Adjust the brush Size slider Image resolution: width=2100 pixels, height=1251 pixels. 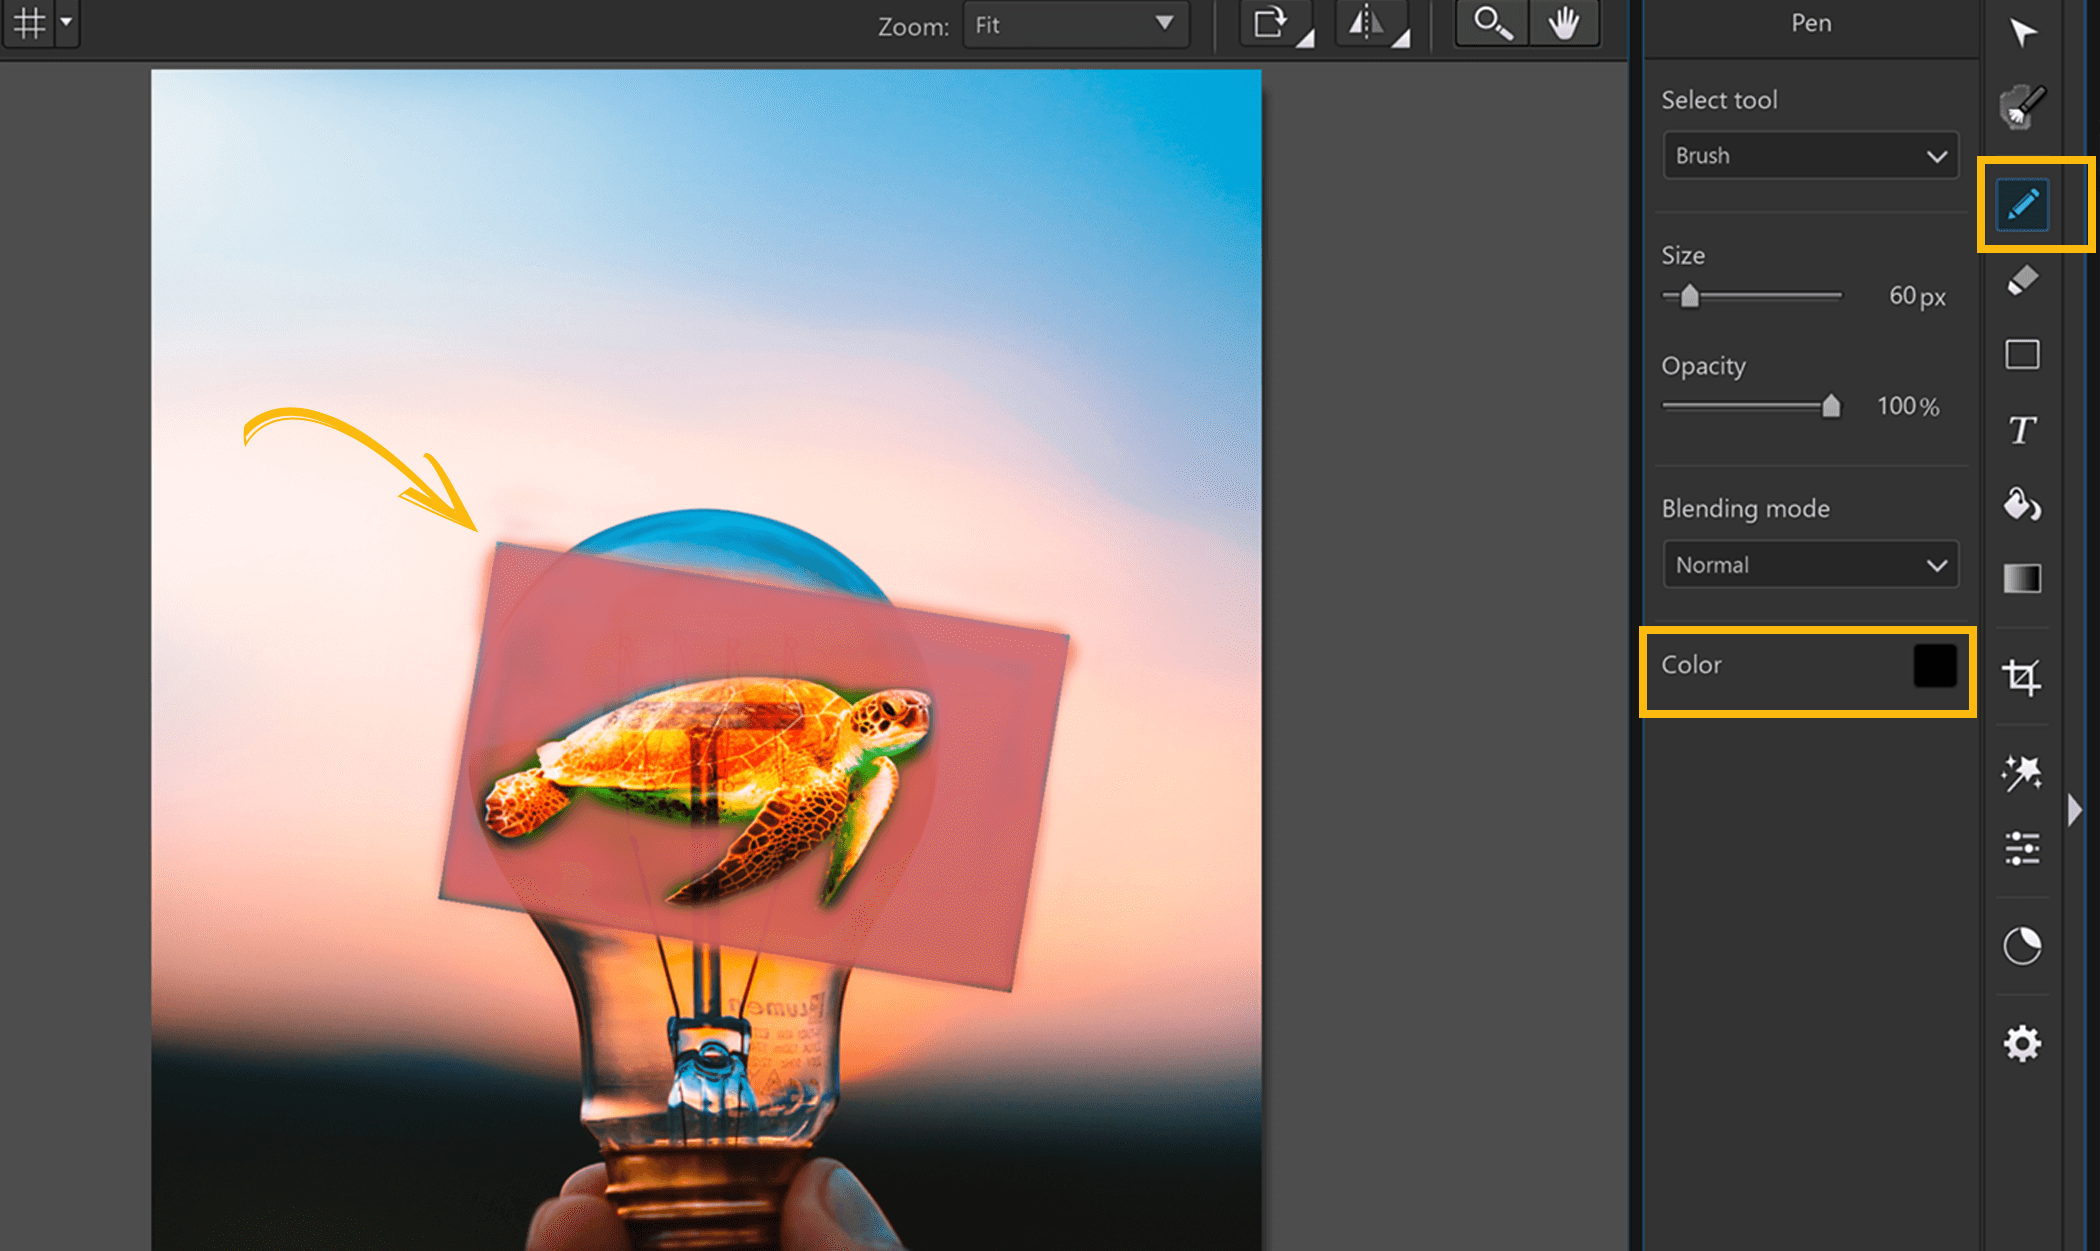click(x=1692, y=295)
